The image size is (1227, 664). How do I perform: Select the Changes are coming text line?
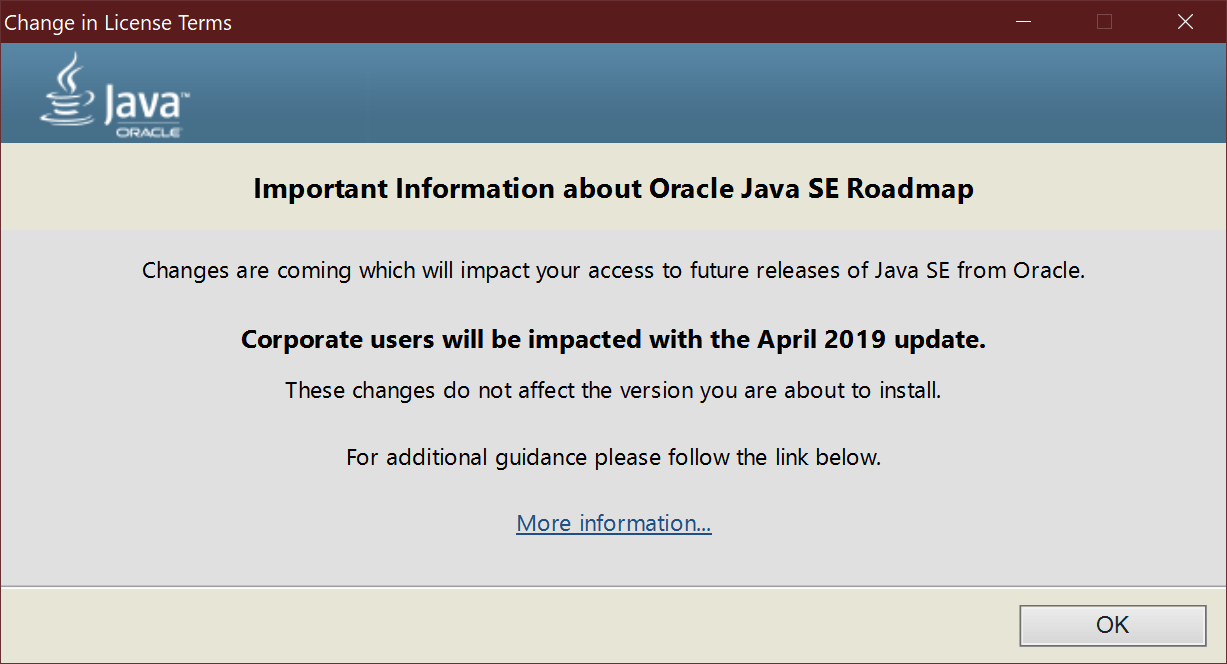tap(613, 270)
